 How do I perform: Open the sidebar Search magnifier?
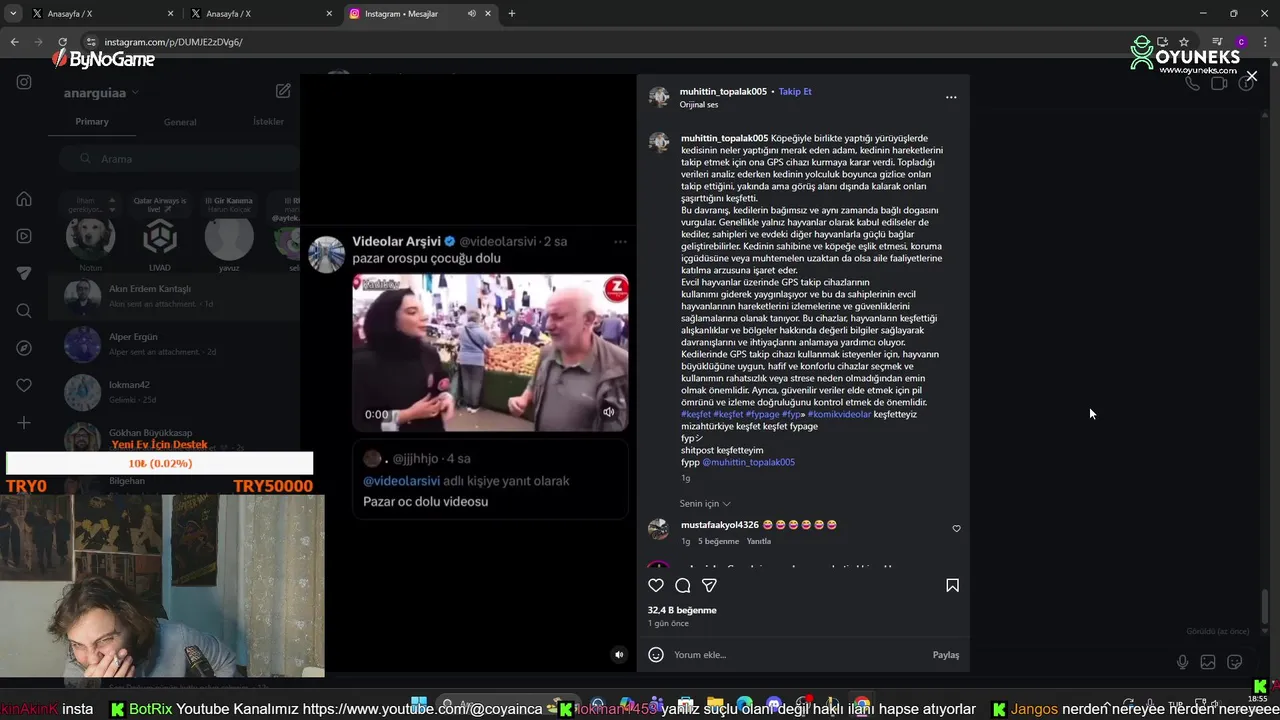coord(24,311)
